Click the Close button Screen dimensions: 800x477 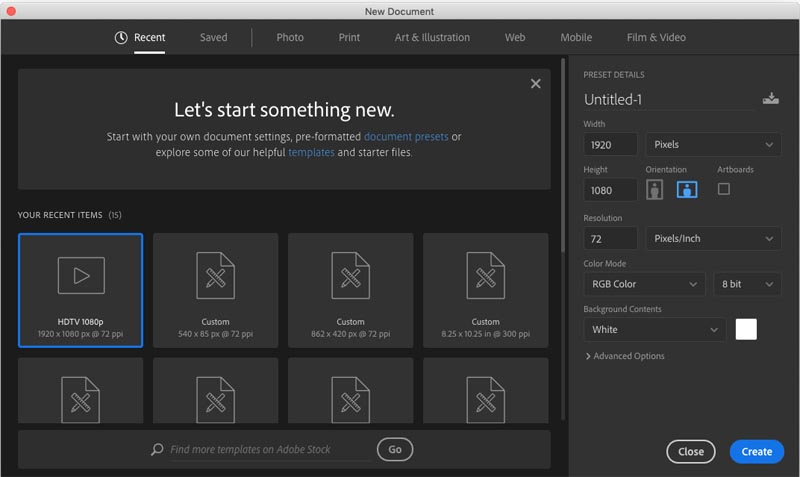pyautogui.click(x=691, y=451)
